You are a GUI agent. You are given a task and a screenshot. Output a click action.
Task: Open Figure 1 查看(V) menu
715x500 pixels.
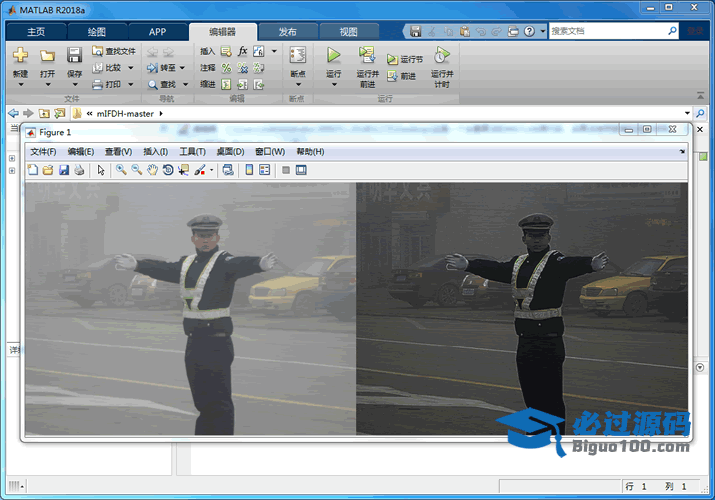pos(119,152)
